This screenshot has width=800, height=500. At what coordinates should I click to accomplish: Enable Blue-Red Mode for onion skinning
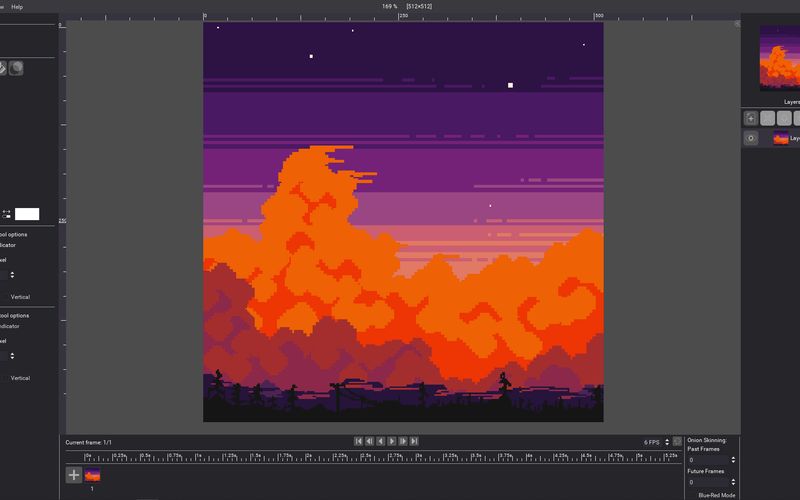(x=717, y=495)
